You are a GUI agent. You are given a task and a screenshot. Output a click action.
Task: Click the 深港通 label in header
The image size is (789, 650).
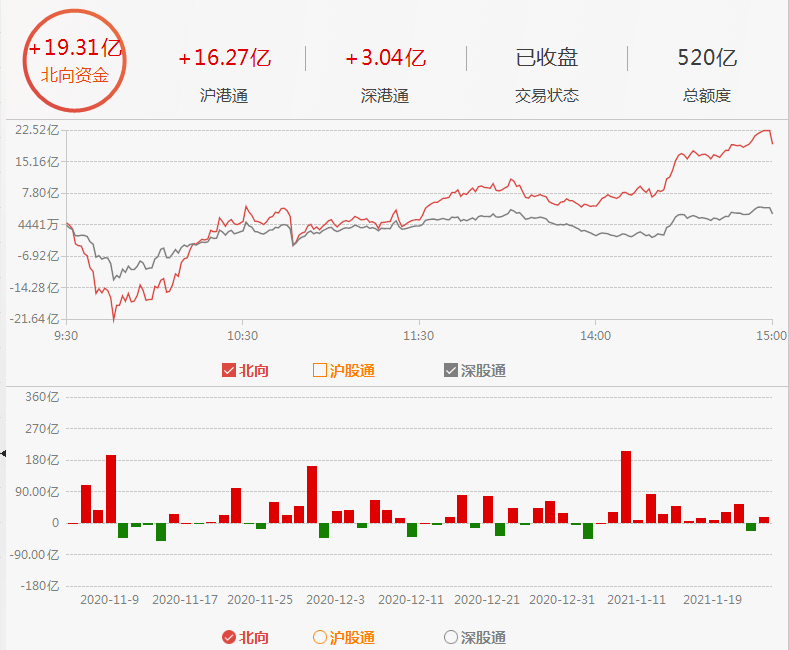click(x=385, y=96)
